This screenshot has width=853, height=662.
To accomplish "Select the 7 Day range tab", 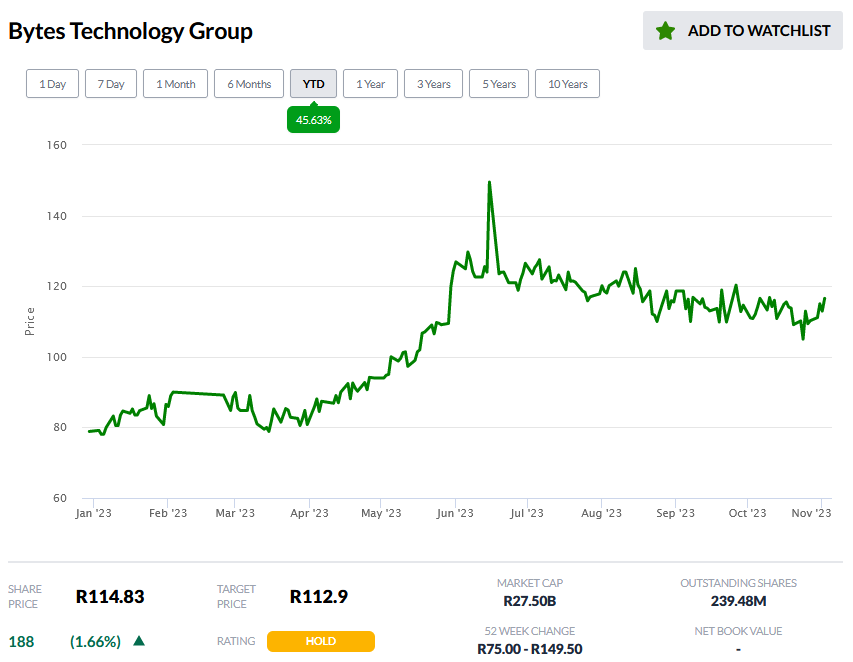I will [111, 84].
